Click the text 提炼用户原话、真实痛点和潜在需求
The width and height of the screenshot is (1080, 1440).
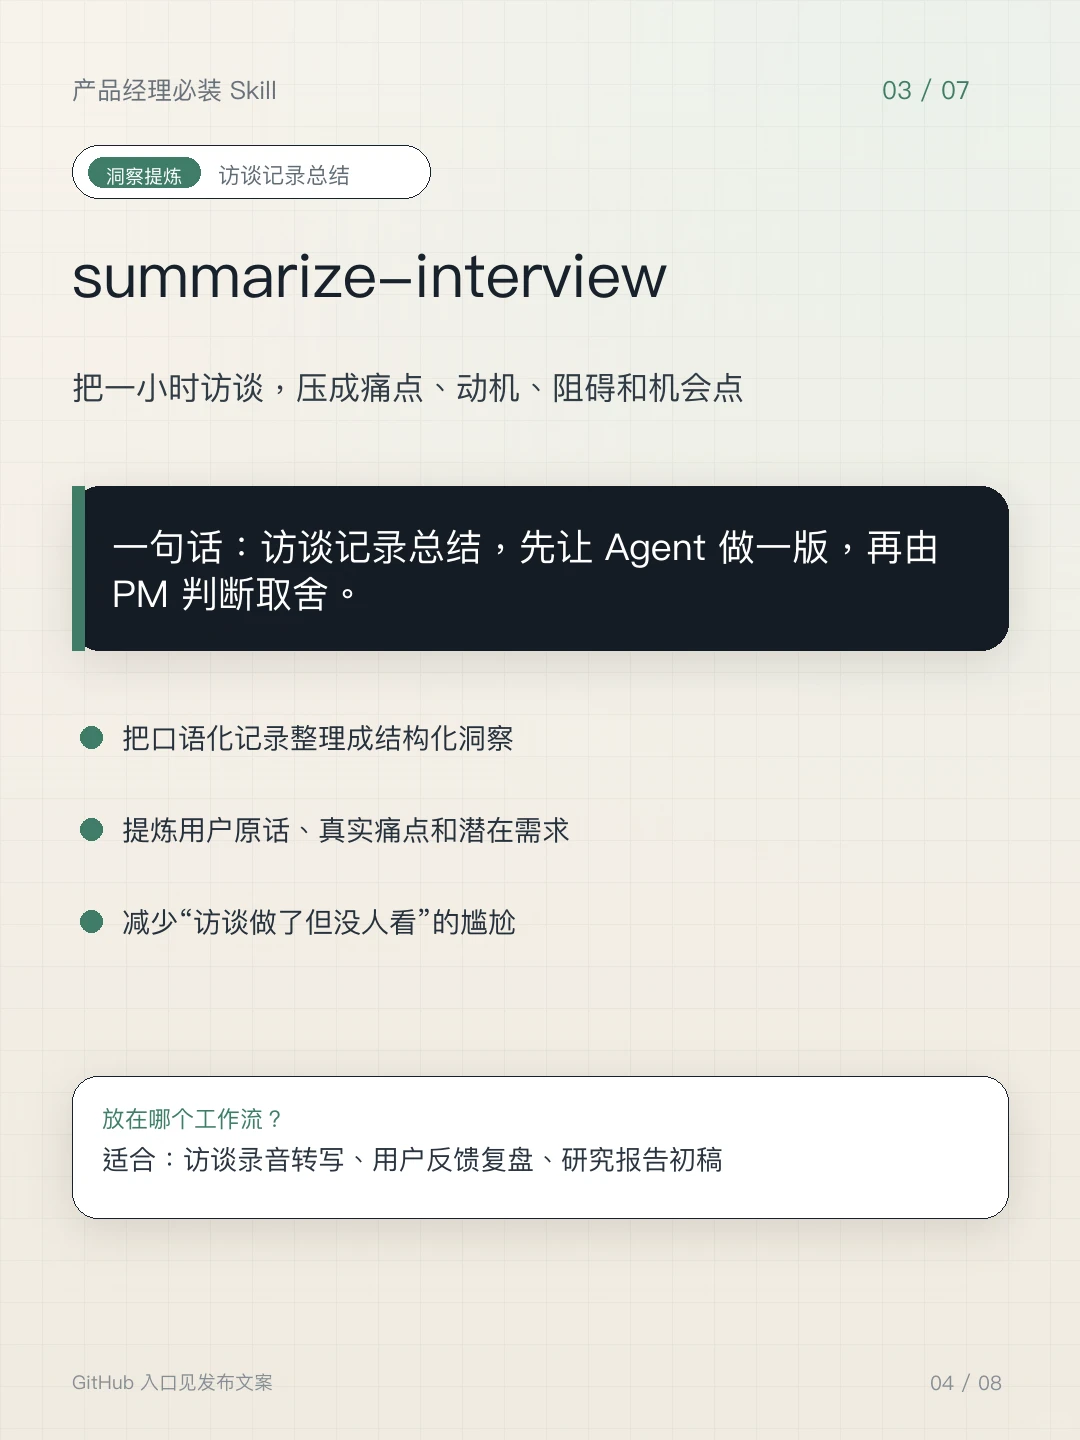pyautogui.click(x=346, y=830)
